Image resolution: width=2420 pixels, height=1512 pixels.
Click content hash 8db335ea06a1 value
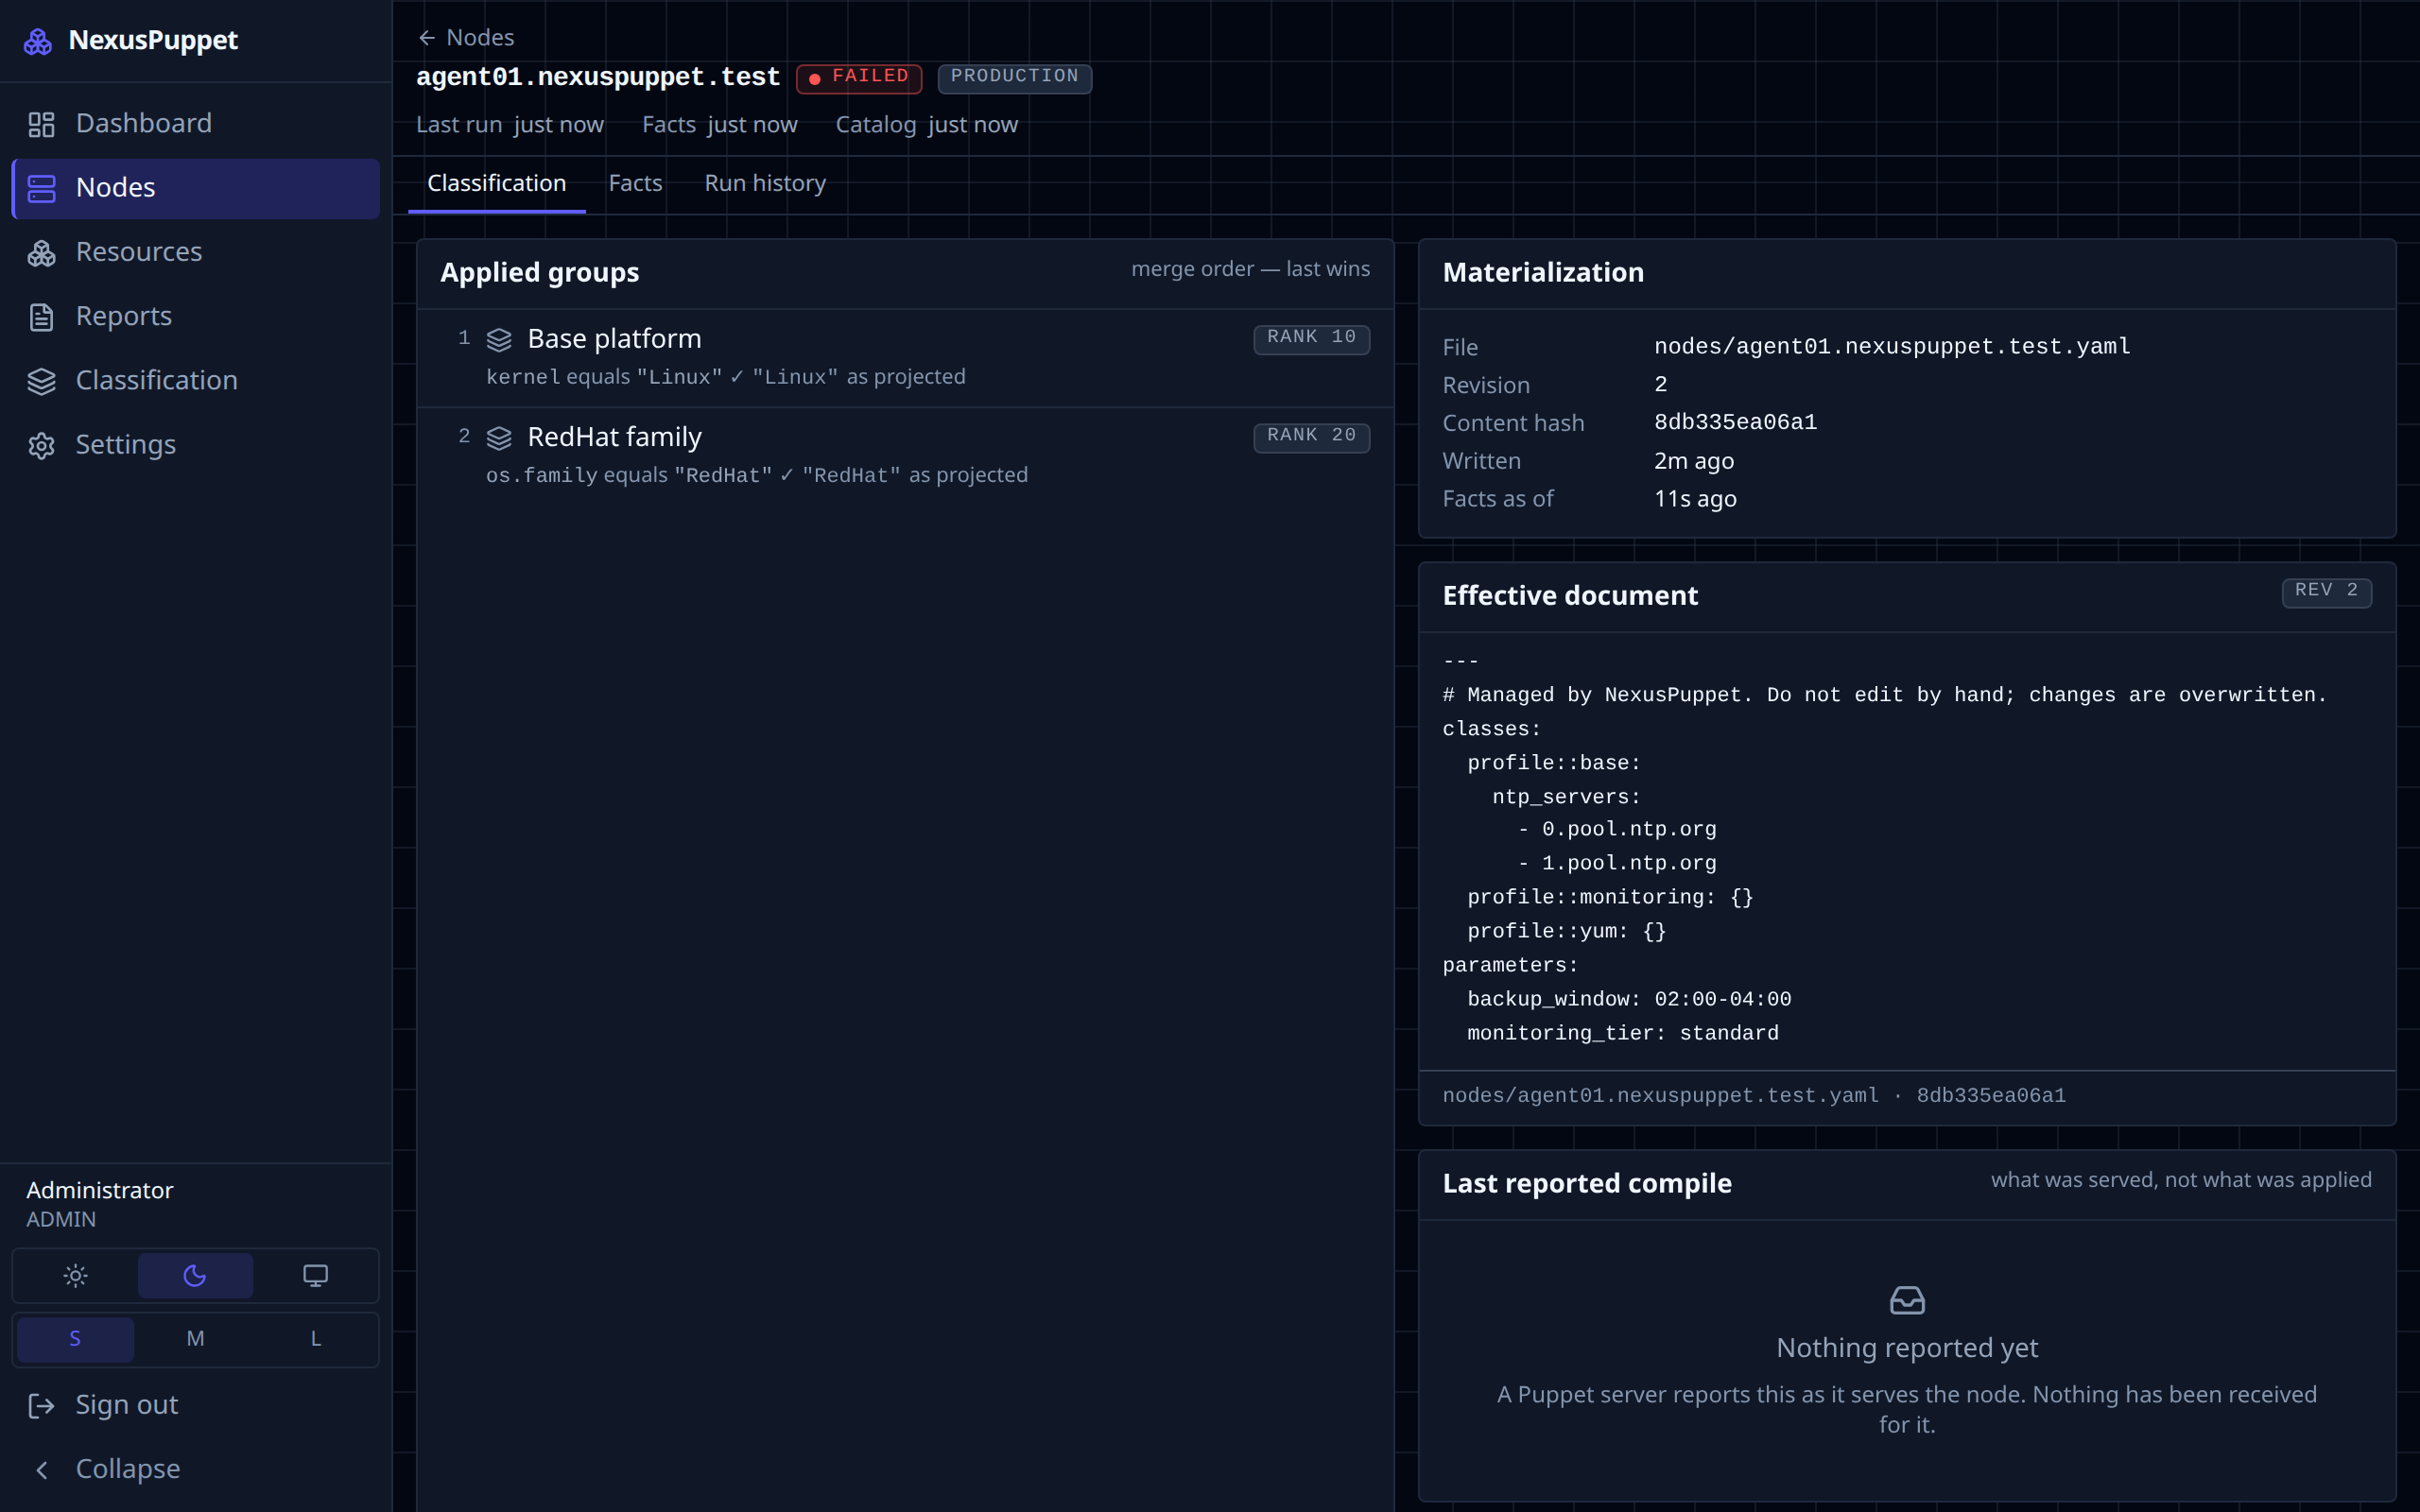coord(1735,422)
